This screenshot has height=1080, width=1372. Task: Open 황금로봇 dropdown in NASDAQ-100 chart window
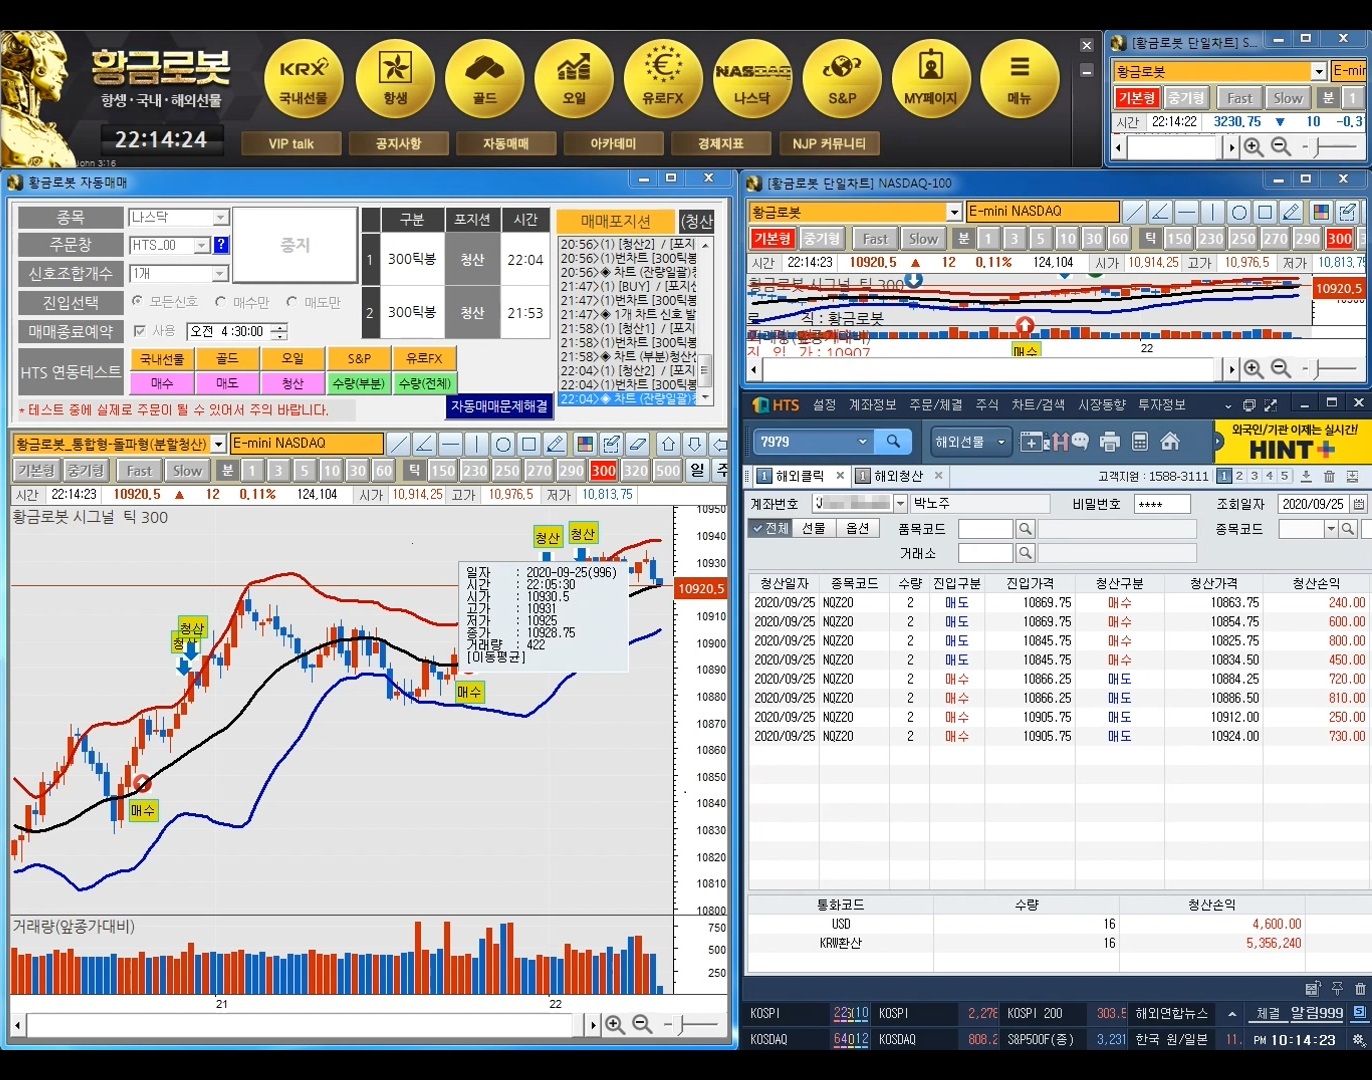(954, 212)
